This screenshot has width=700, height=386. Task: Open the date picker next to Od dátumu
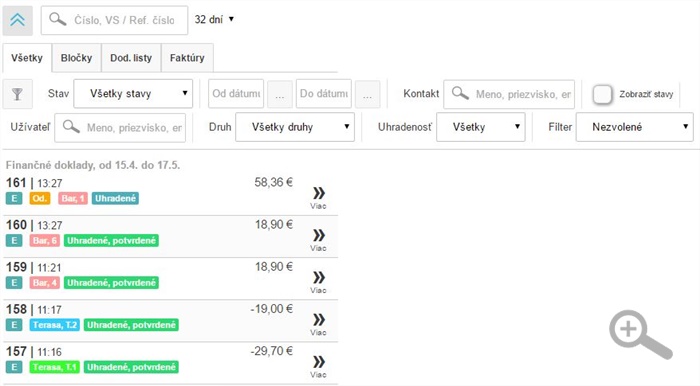(x=280, y=94)
